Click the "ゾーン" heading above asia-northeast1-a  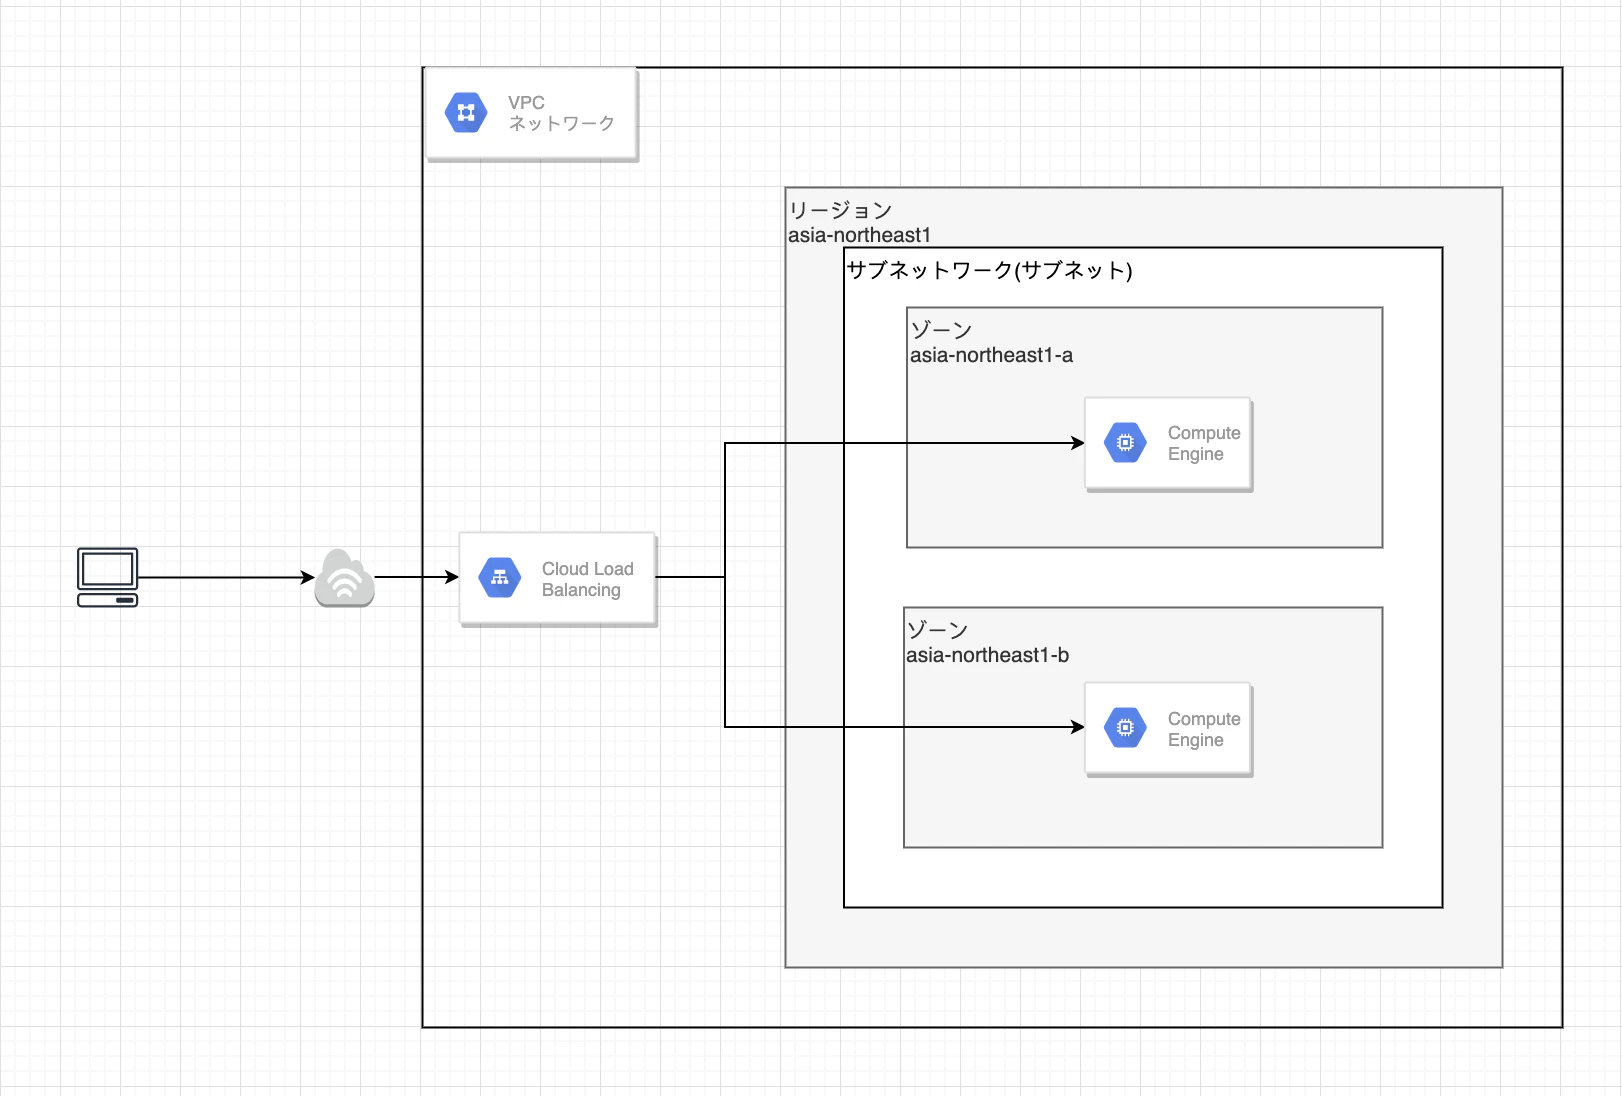point(941,330)
